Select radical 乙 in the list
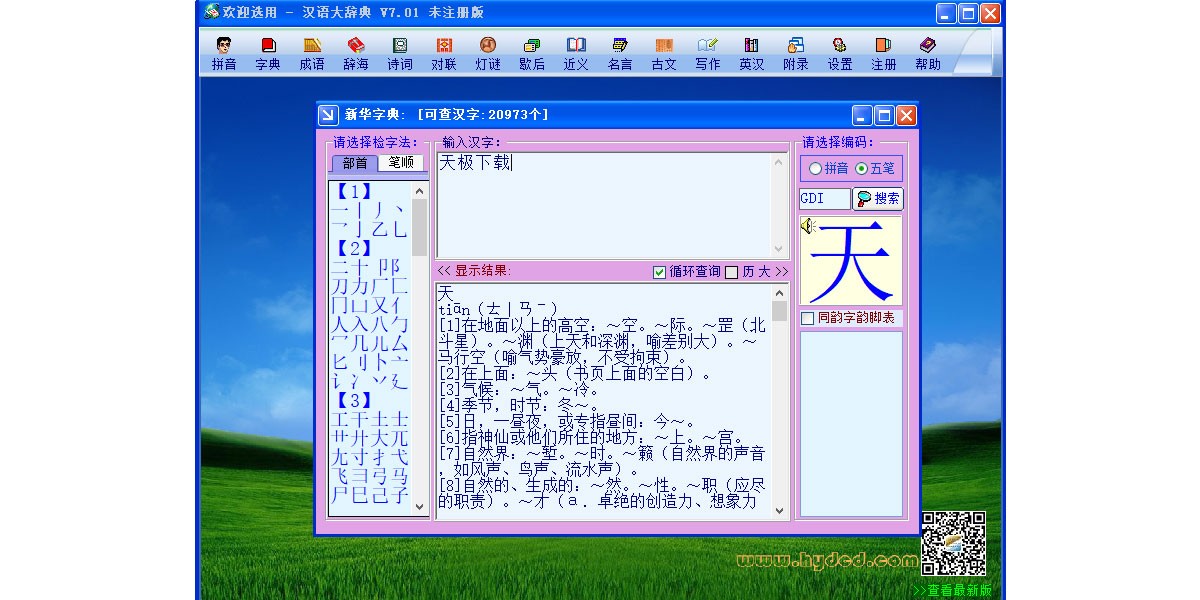The width and height of the screenshot is (1200, 600). tap(380, 229)
